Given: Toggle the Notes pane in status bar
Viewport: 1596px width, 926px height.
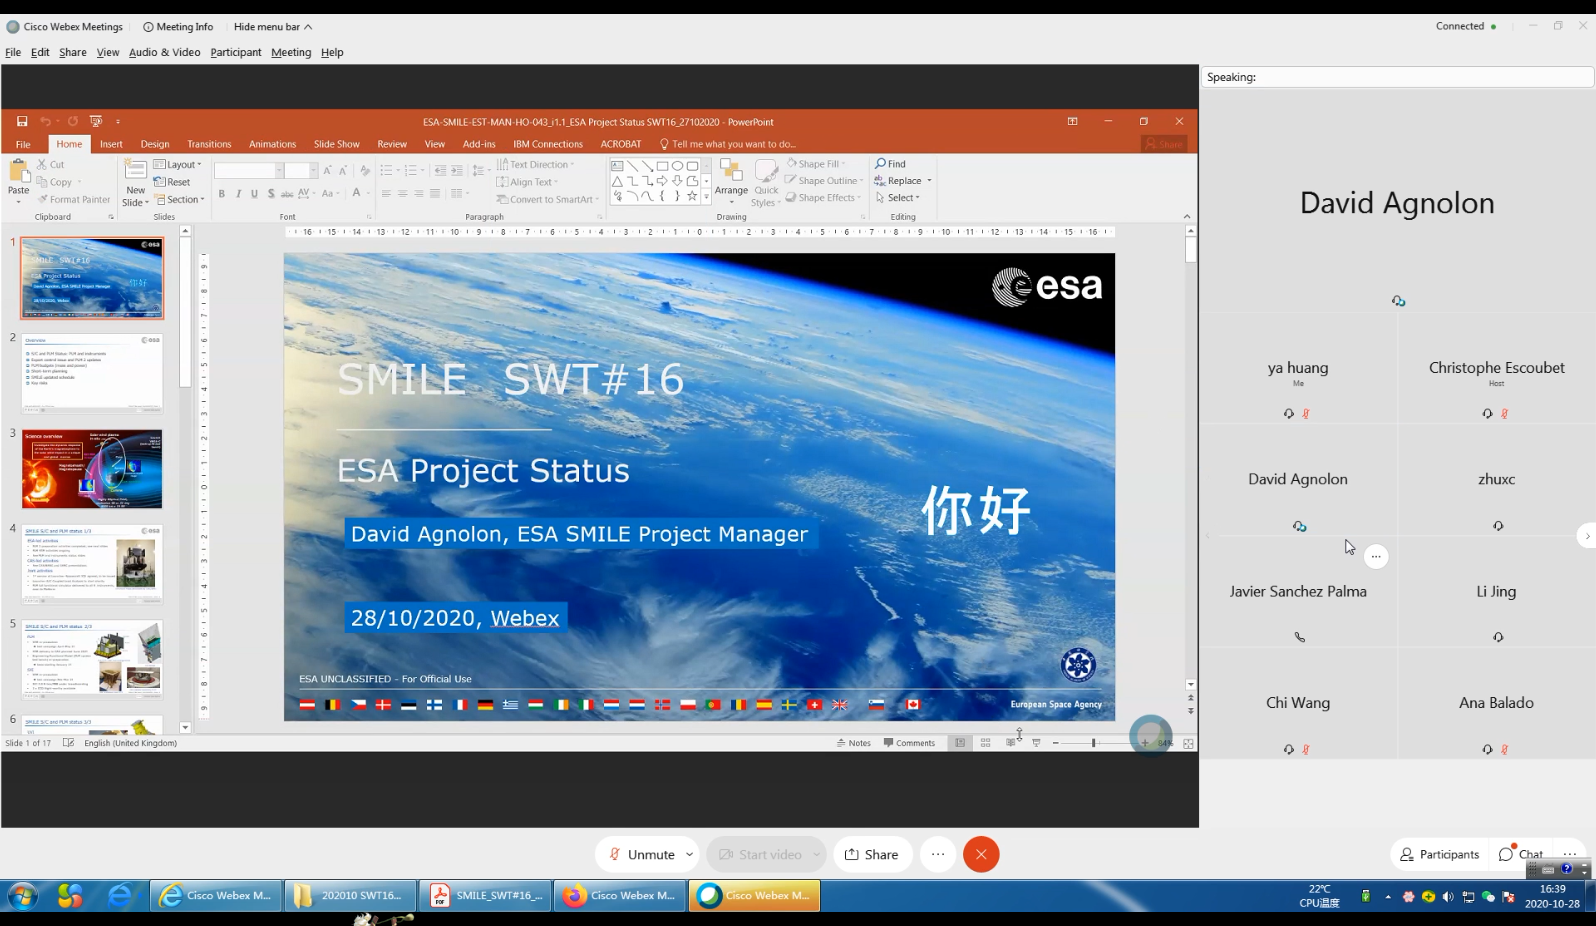Looking at the screenshot, I should (854, 743).
